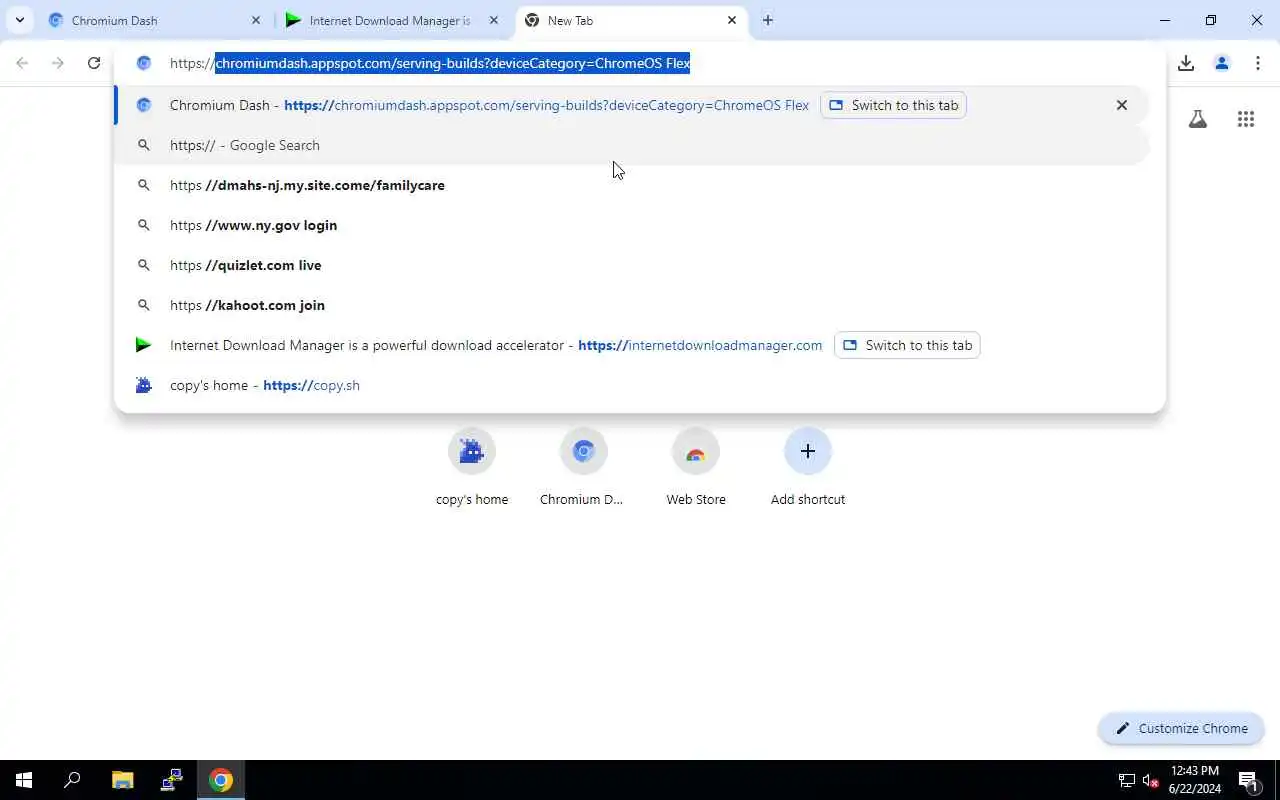
Task: Select Internet Download Manager suggestion row
Action: 632,345
